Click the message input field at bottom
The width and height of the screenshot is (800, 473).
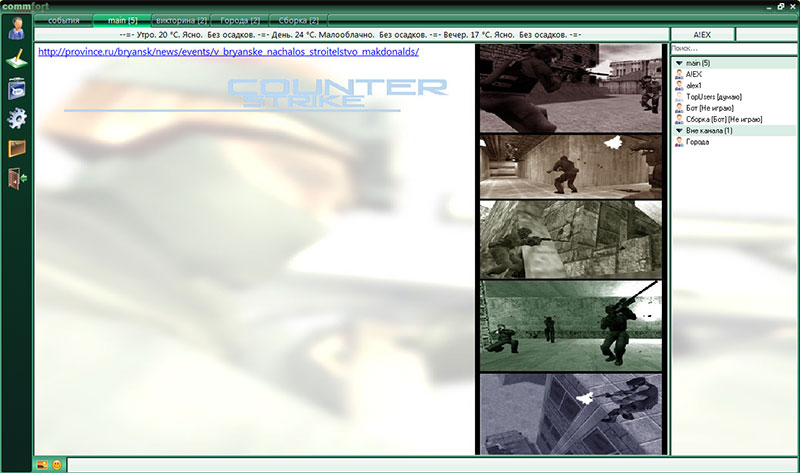coord(430,465)
